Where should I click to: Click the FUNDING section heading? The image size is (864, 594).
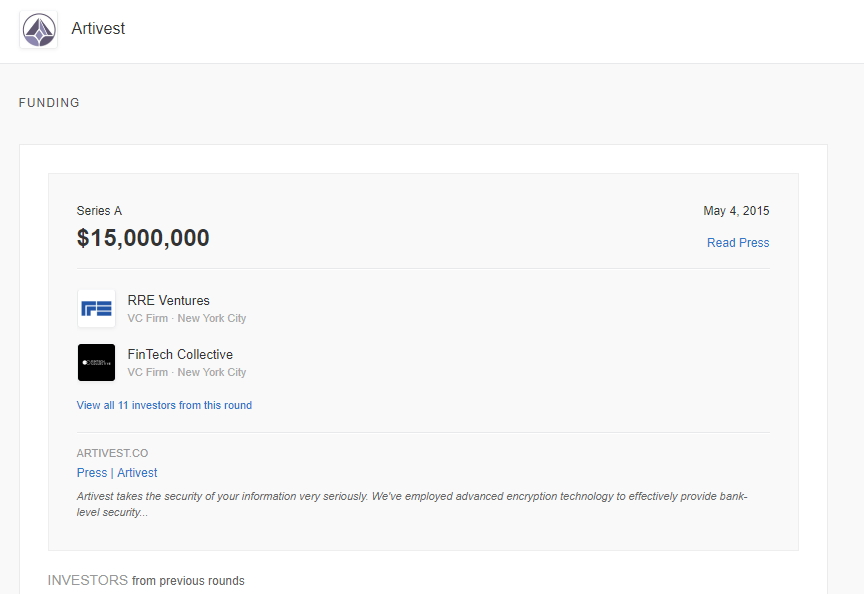pos(49,102)
